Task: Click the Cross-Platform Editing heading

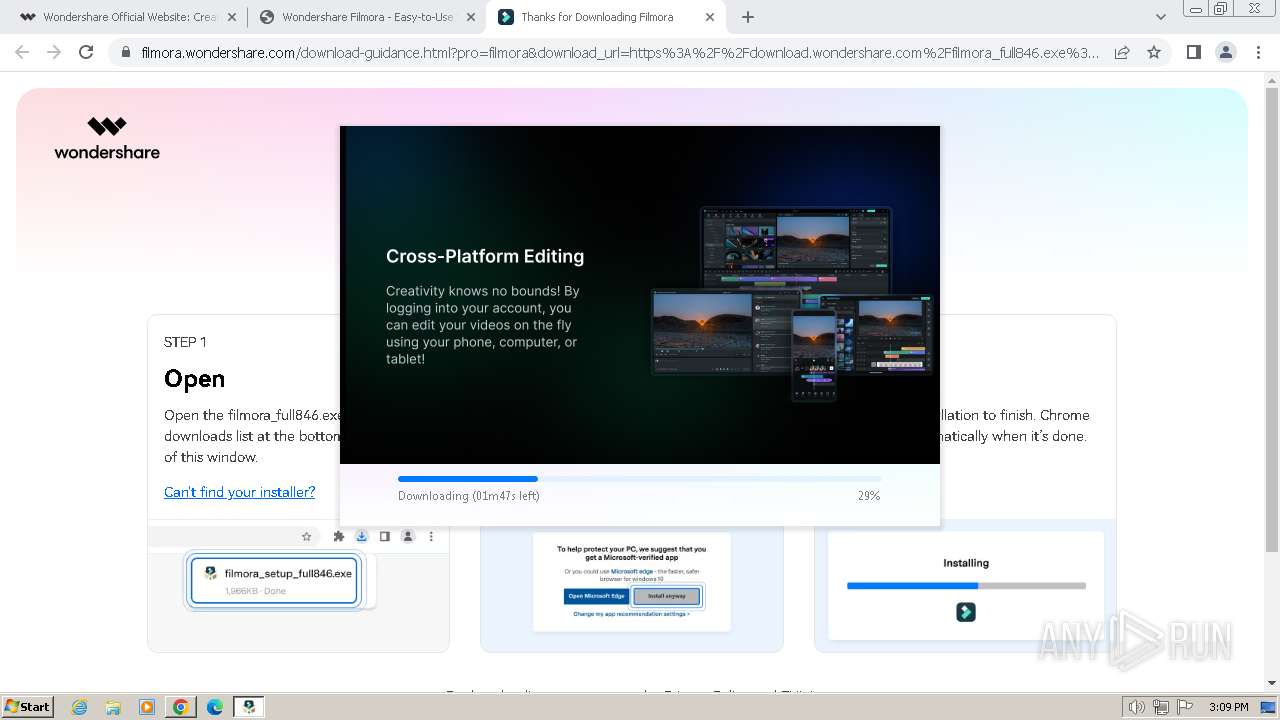Action: click(x=485, y=256)
